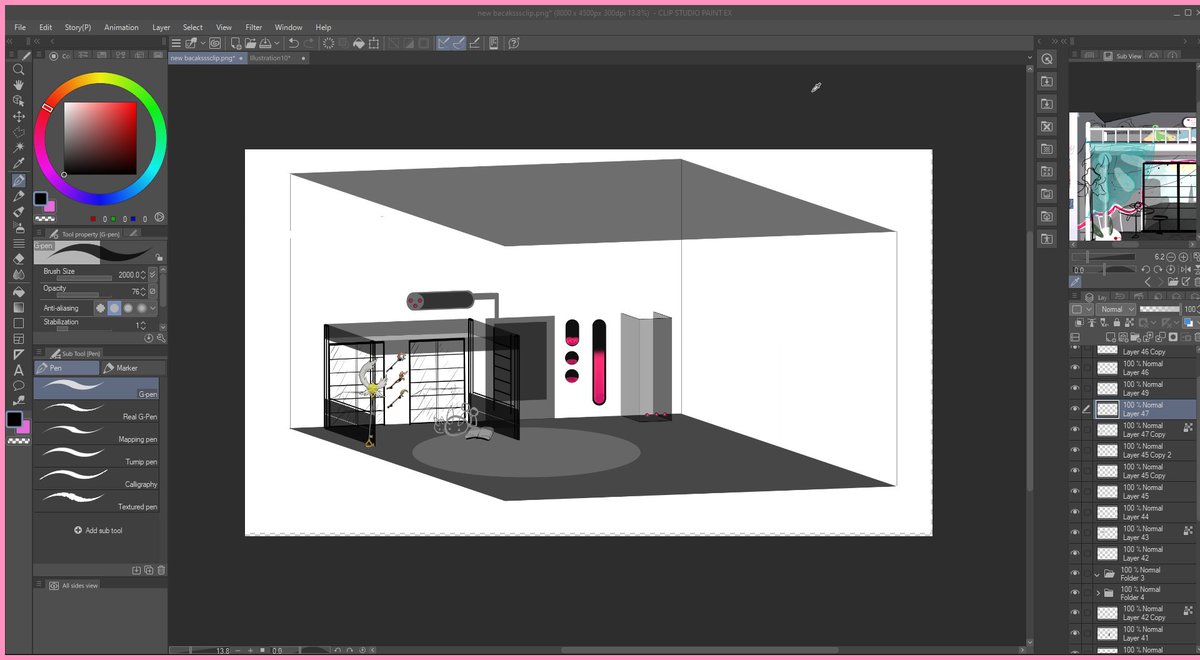Select the Pencil tool

tap(18, 196)
